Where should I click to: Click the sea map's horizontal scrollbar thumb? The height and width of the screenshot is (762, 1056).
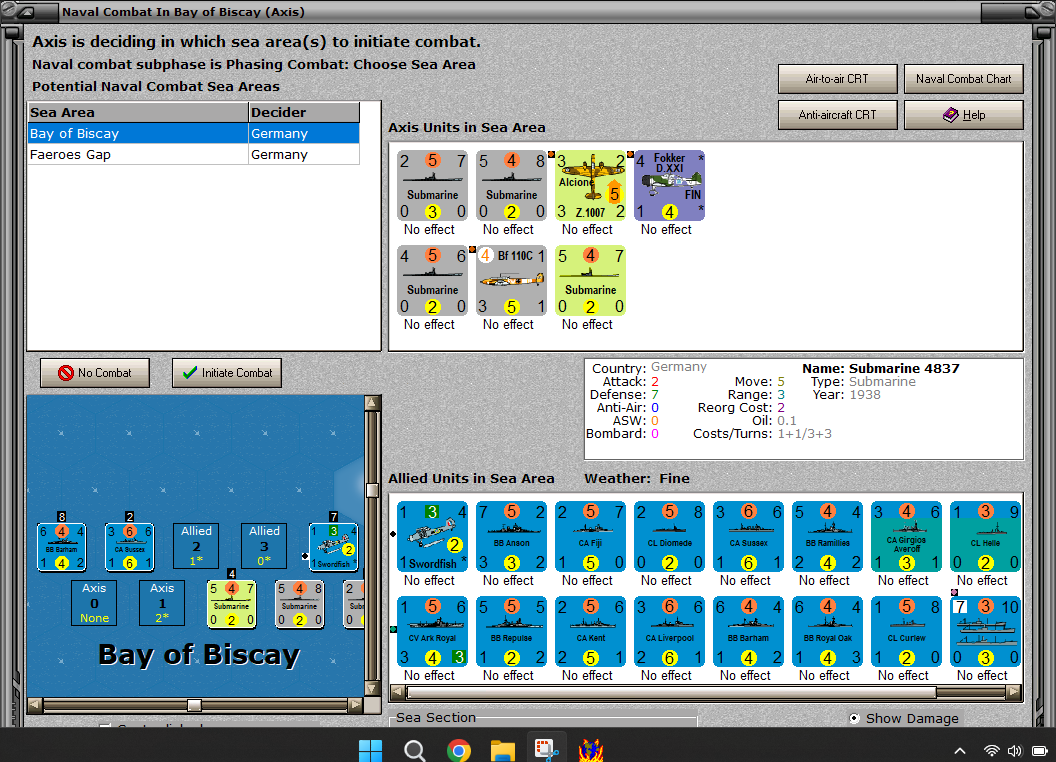point(194,705)
